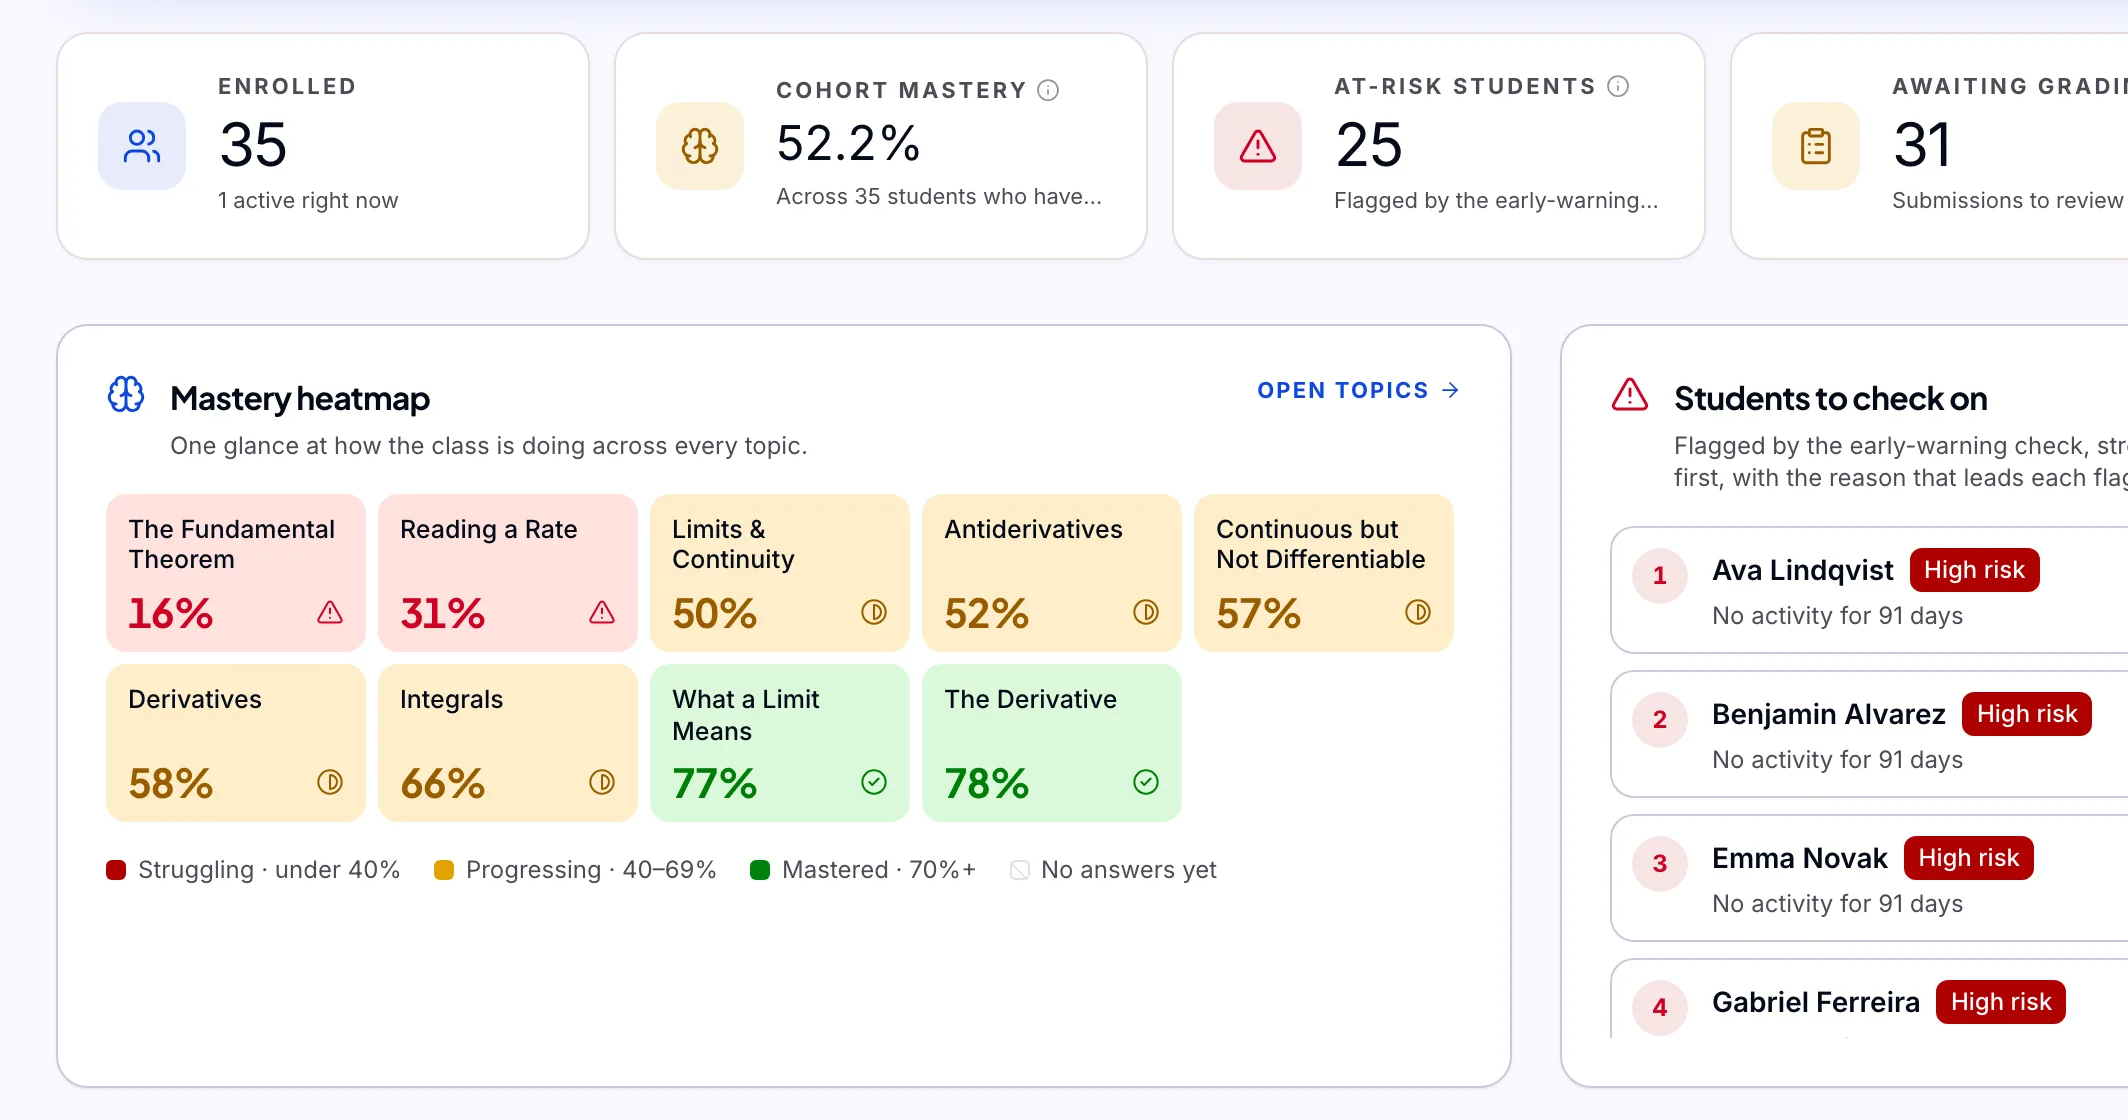This screenshot has height=1120, width=2128.
Task: Click warning icon on Reading a Rate tile
Action: tap(602, 612)
